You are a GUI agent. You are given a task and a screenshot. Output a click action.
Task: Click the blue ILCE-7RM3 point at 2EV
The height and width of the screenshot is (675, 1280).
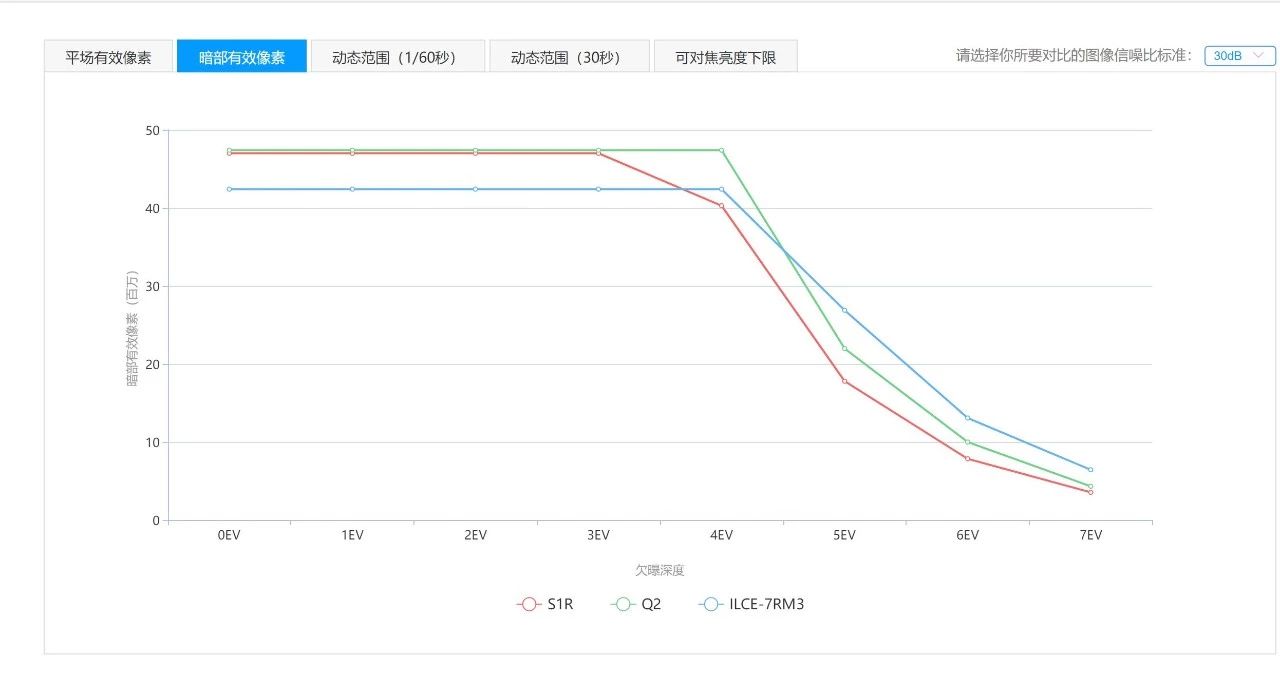[x=475, y=189]
